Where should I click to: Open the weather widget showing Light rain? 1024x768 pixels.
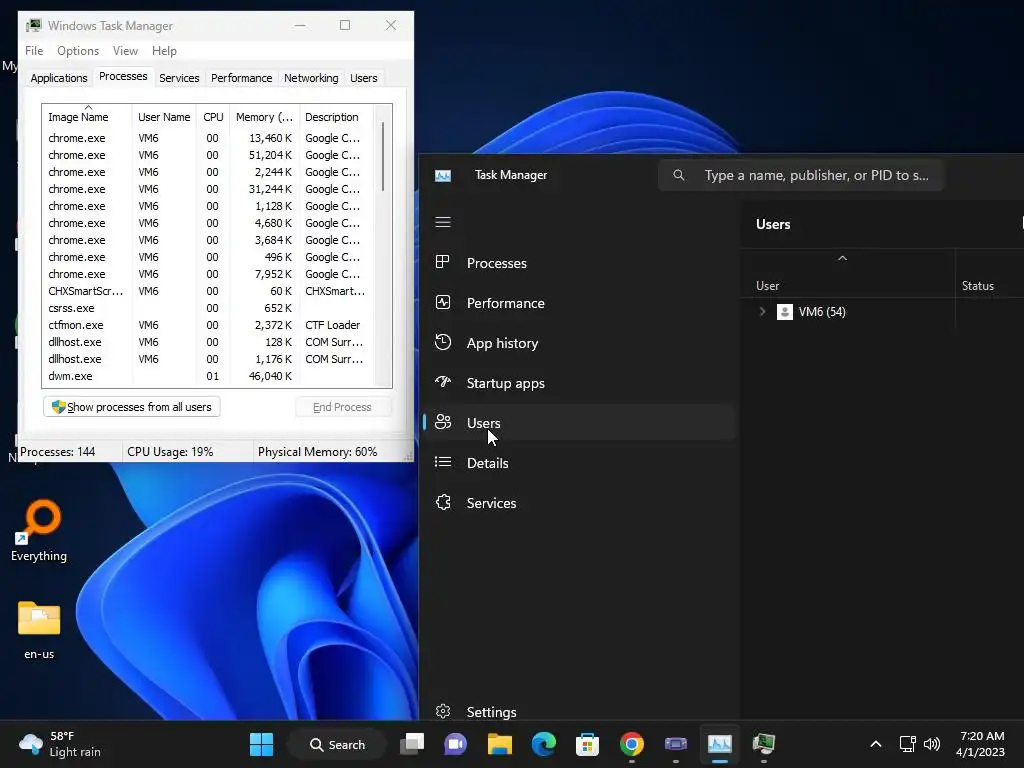[x=60, y=744]
